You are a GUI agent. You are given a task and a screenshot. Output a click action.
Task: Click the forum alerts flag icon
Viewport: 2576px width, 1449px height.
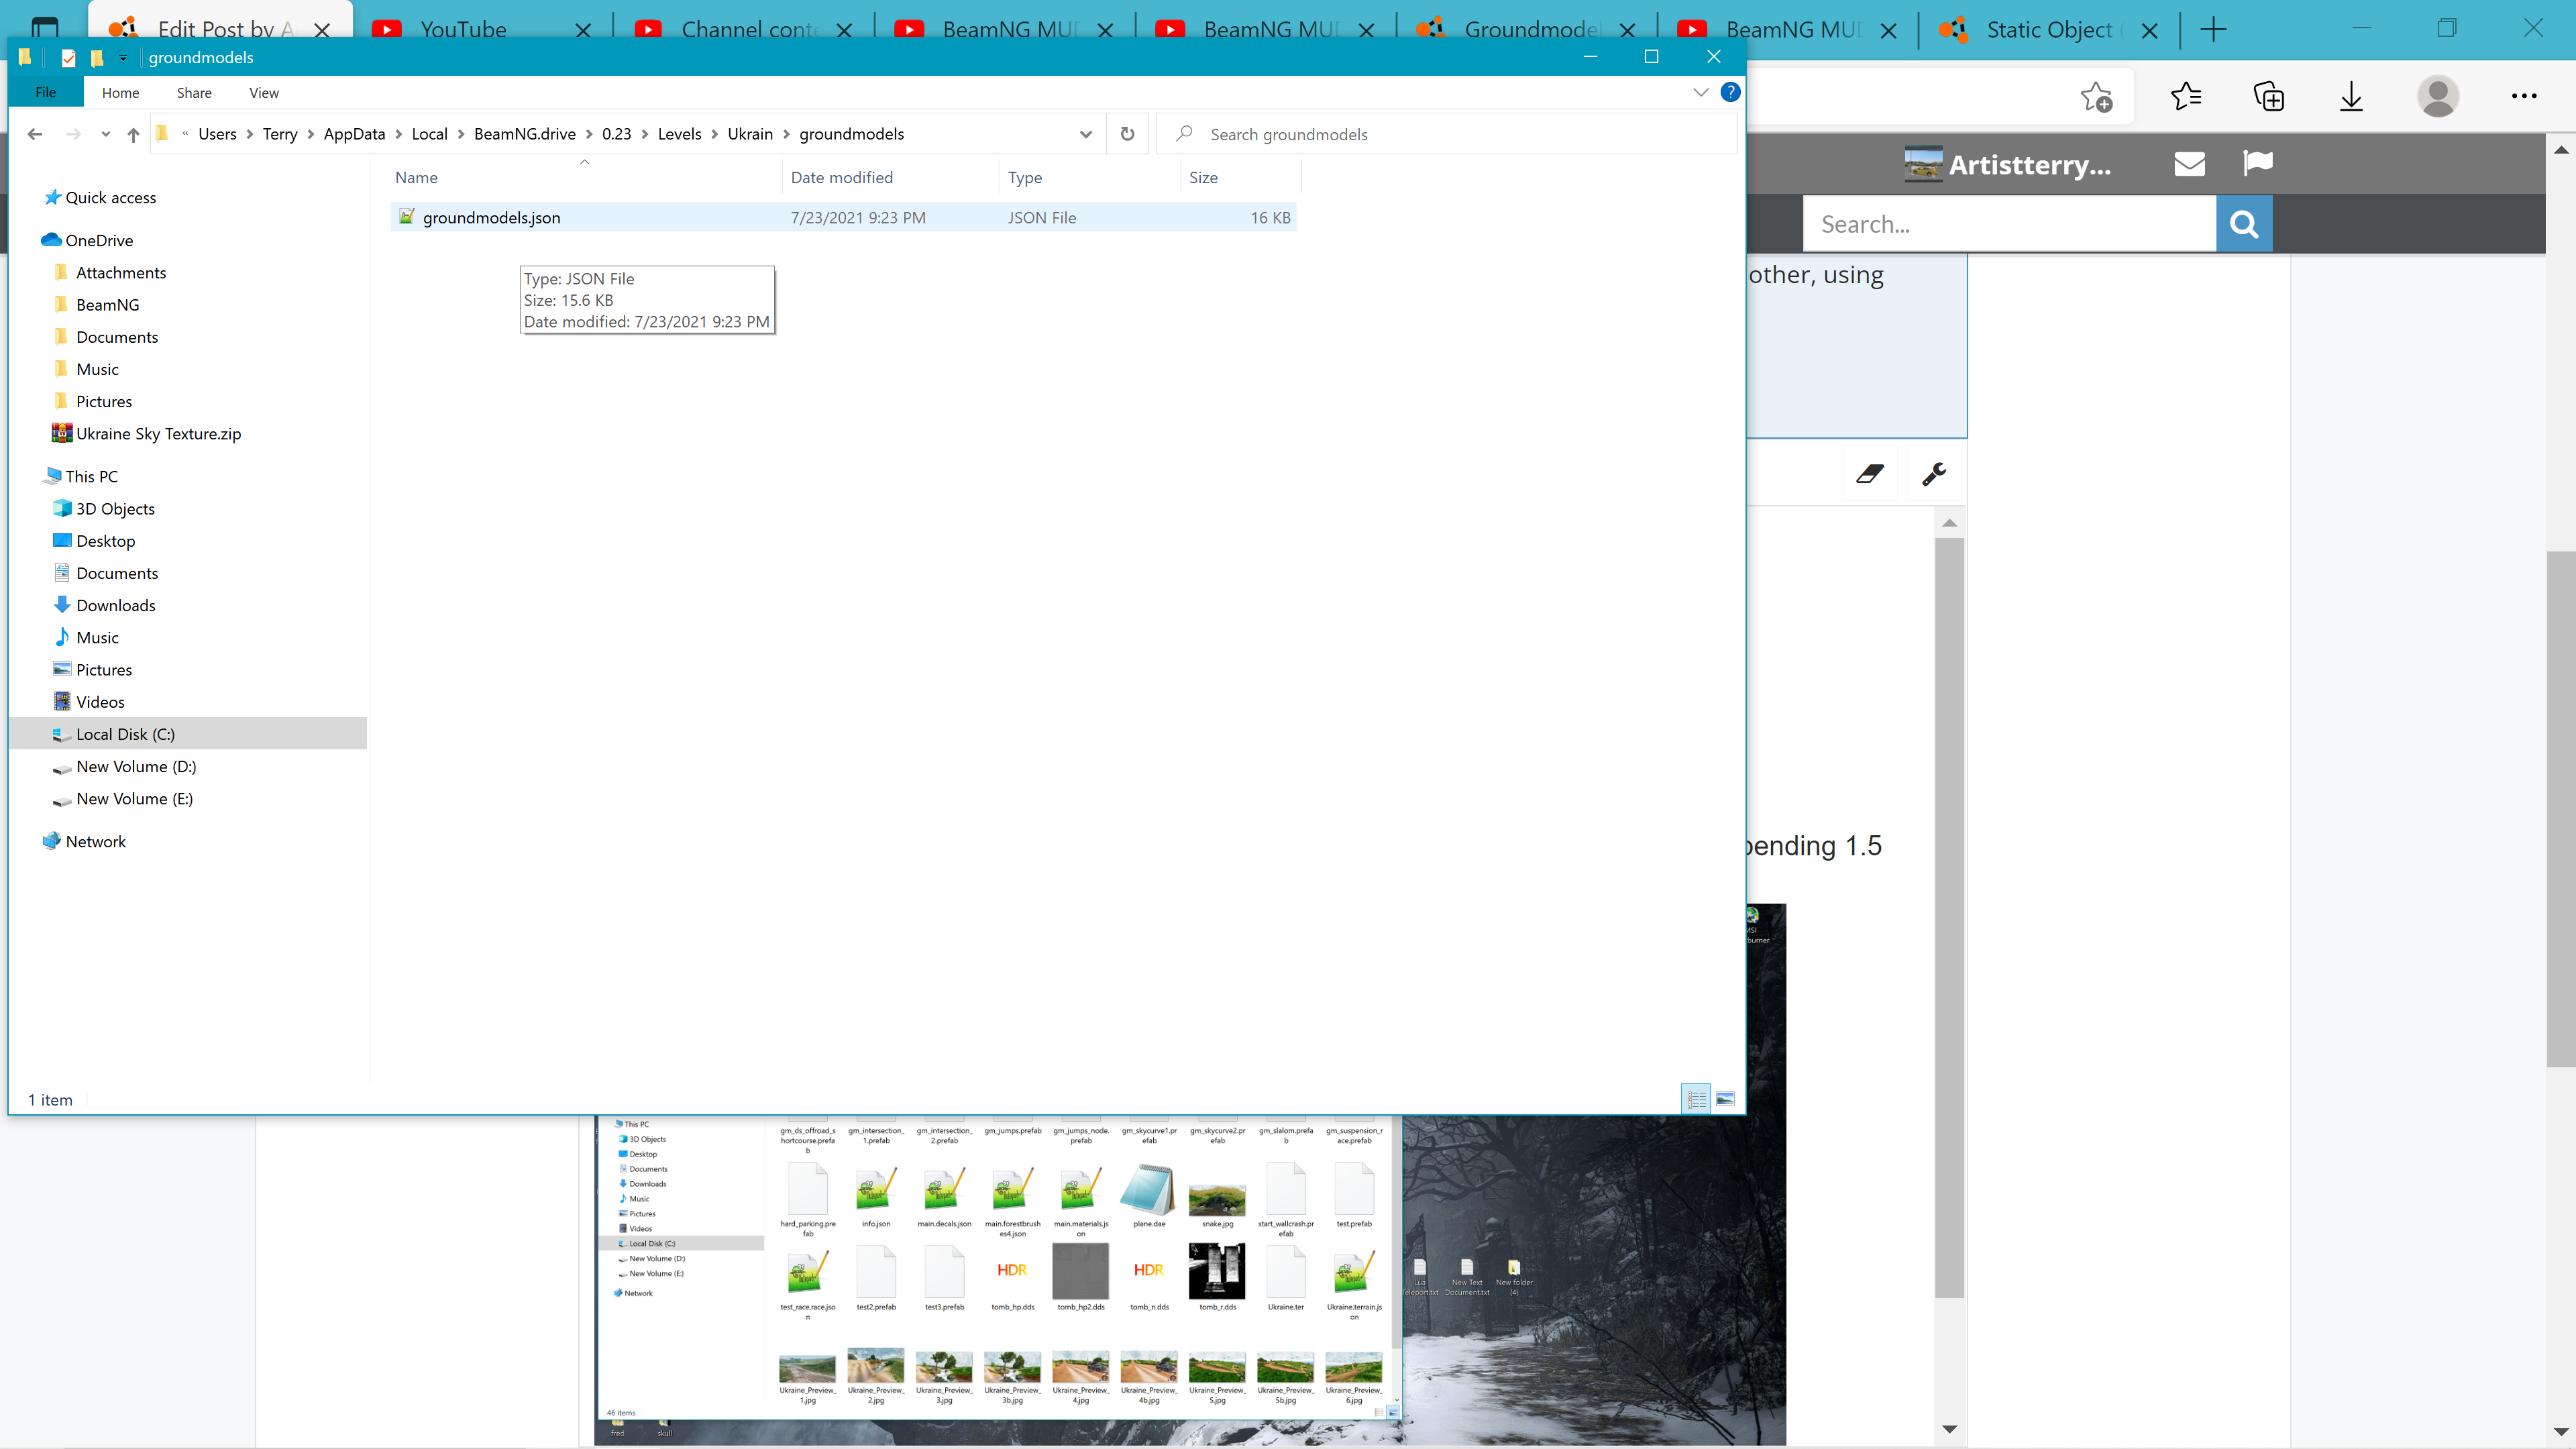click(x=2257, y=163)
